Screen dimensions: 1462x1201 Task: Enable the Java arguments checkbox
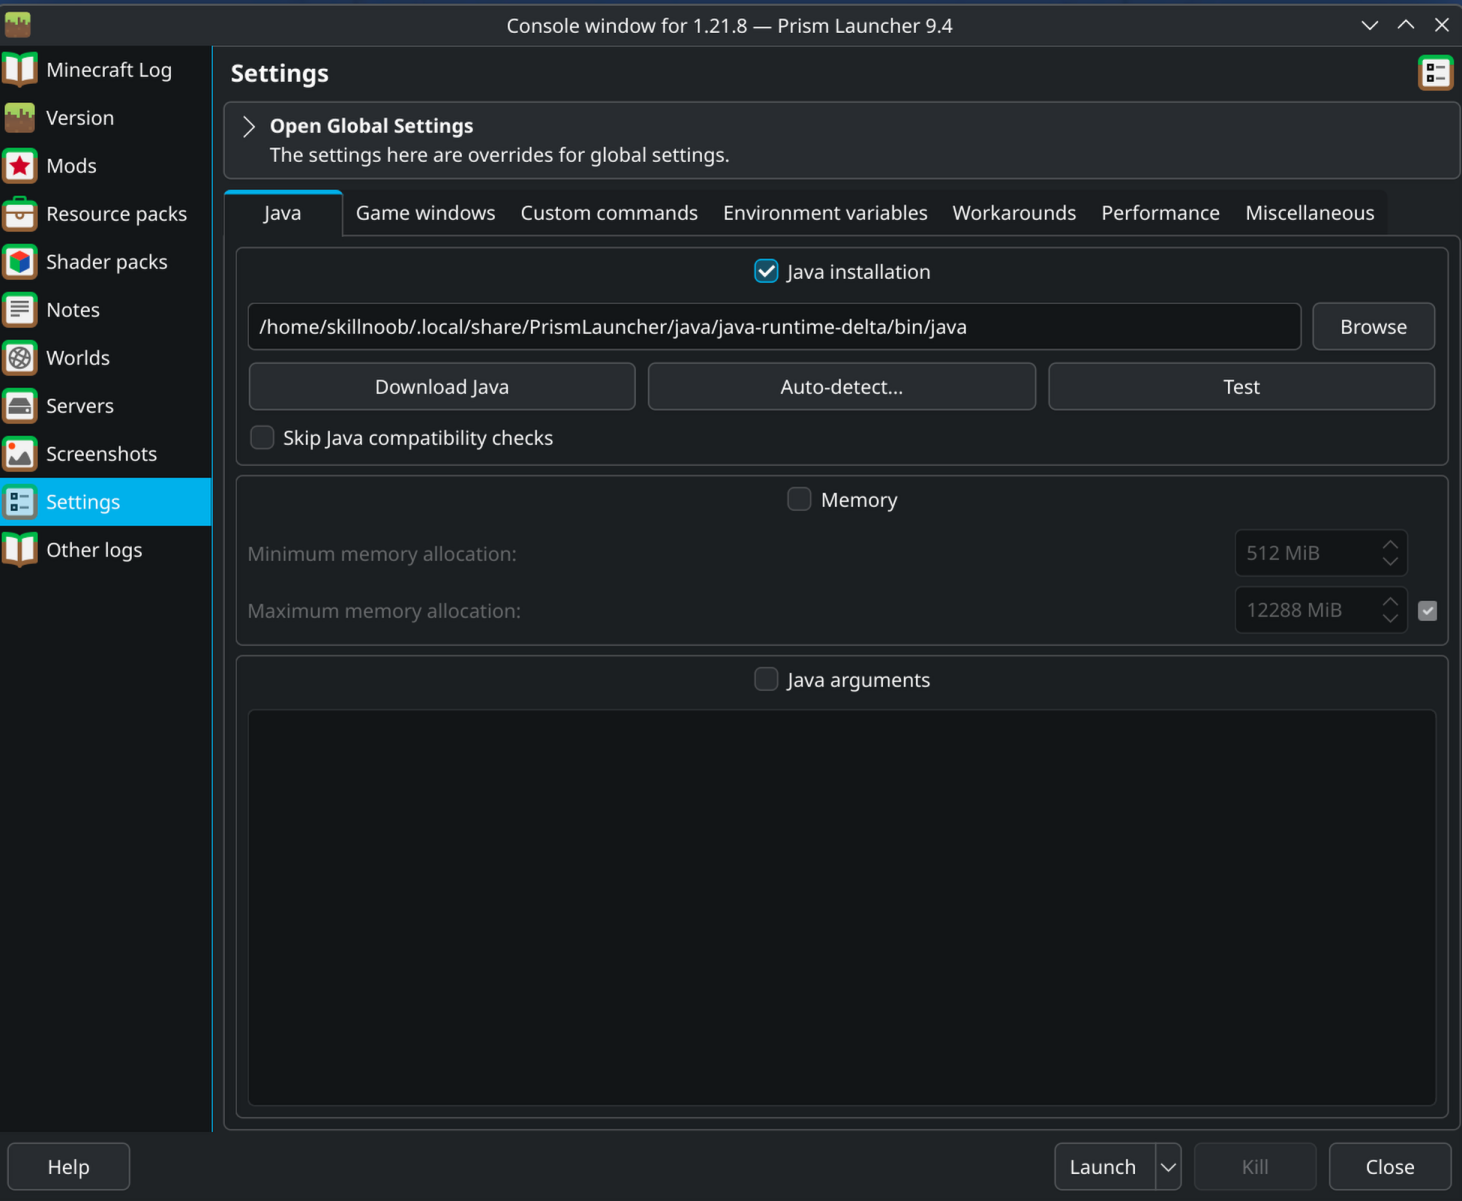point(766,679)
